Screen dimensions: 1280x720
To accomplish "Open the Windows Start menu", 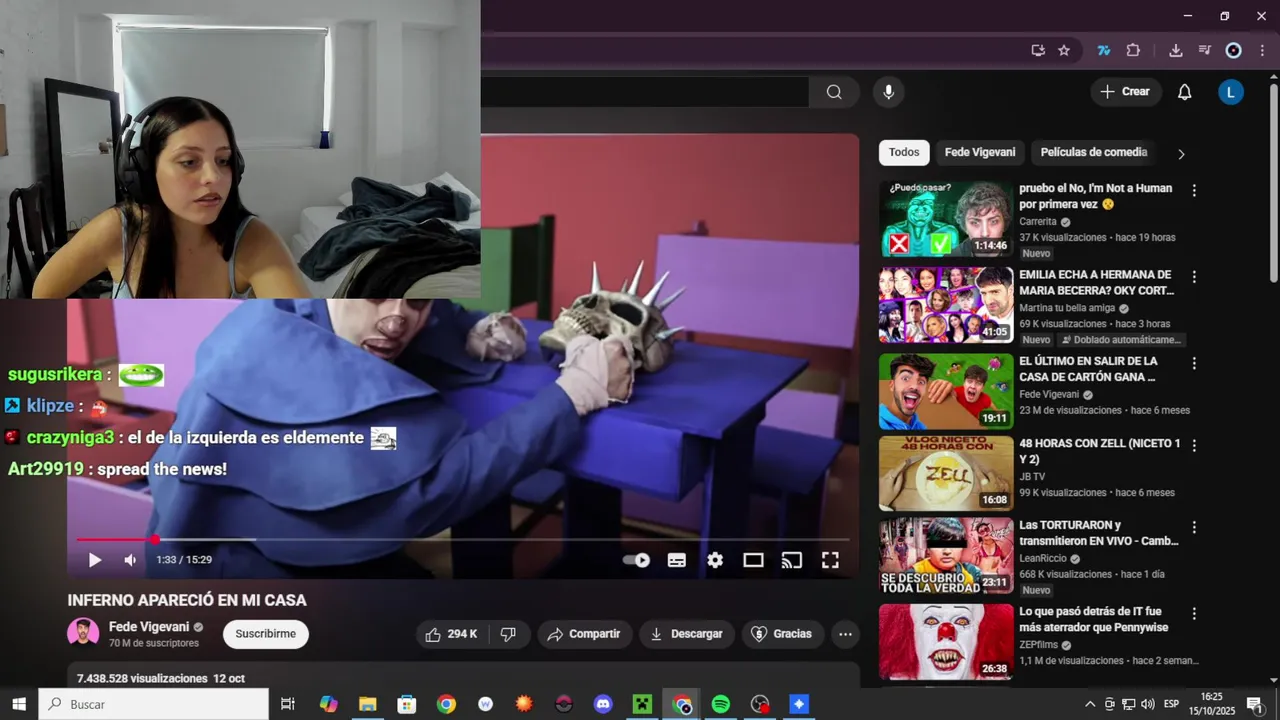I will 19,704.
